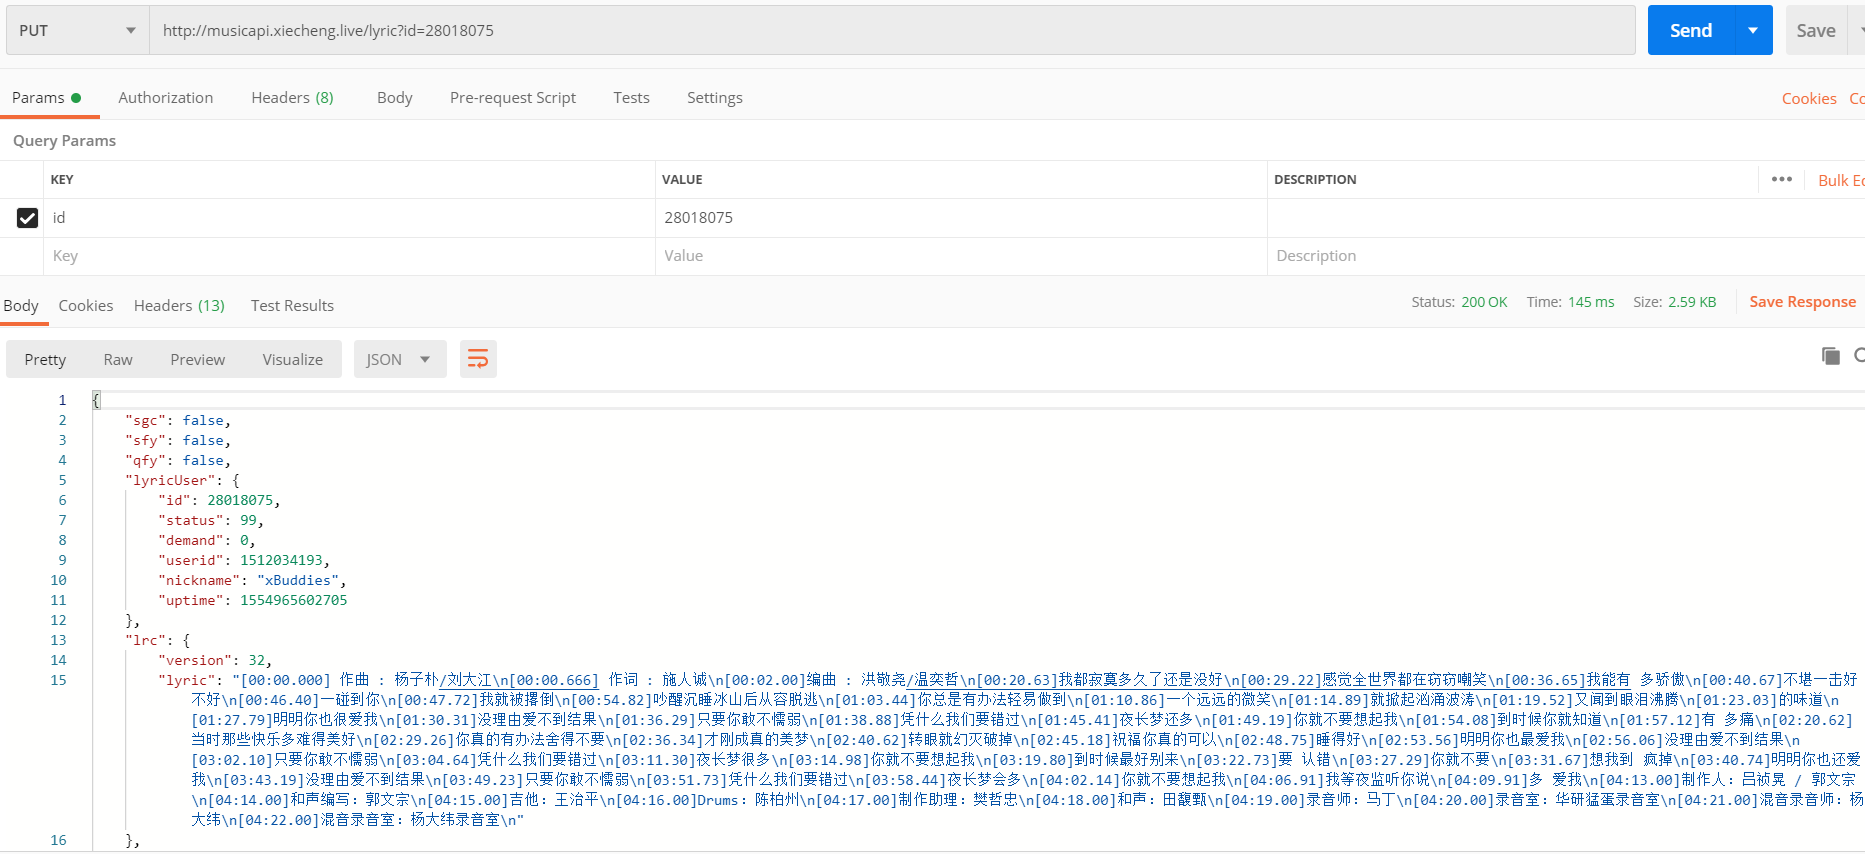
Task: Click the KEY column header
Action: click(62, 180)
